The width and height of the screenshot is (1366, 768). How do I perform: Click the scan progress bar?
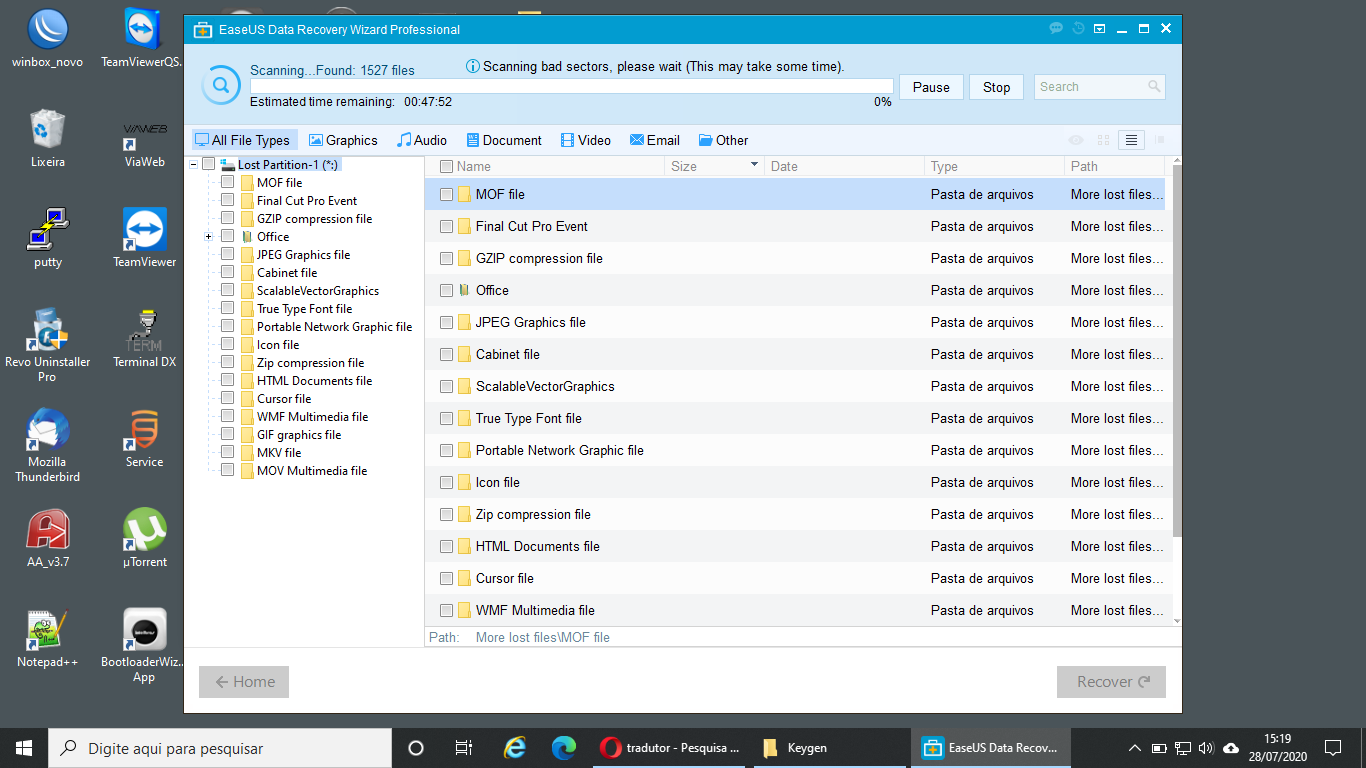(x=571, y=86)
